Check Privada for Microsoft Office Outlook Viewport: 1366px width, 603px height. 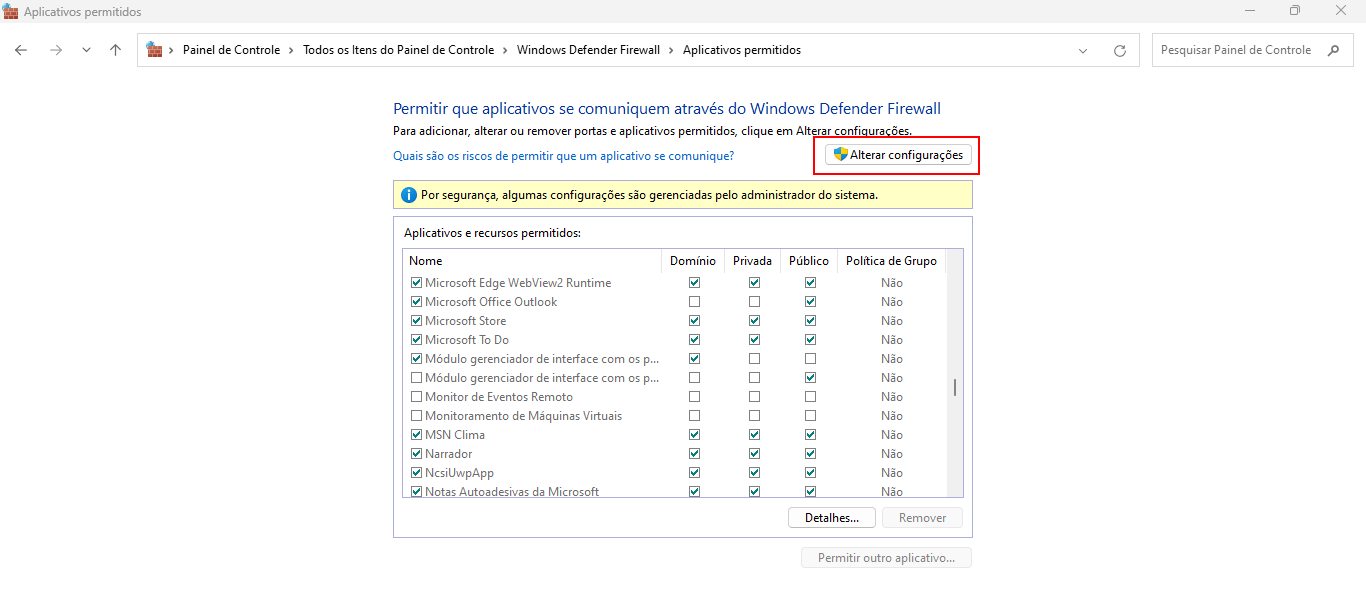click(x=754, y=302)
